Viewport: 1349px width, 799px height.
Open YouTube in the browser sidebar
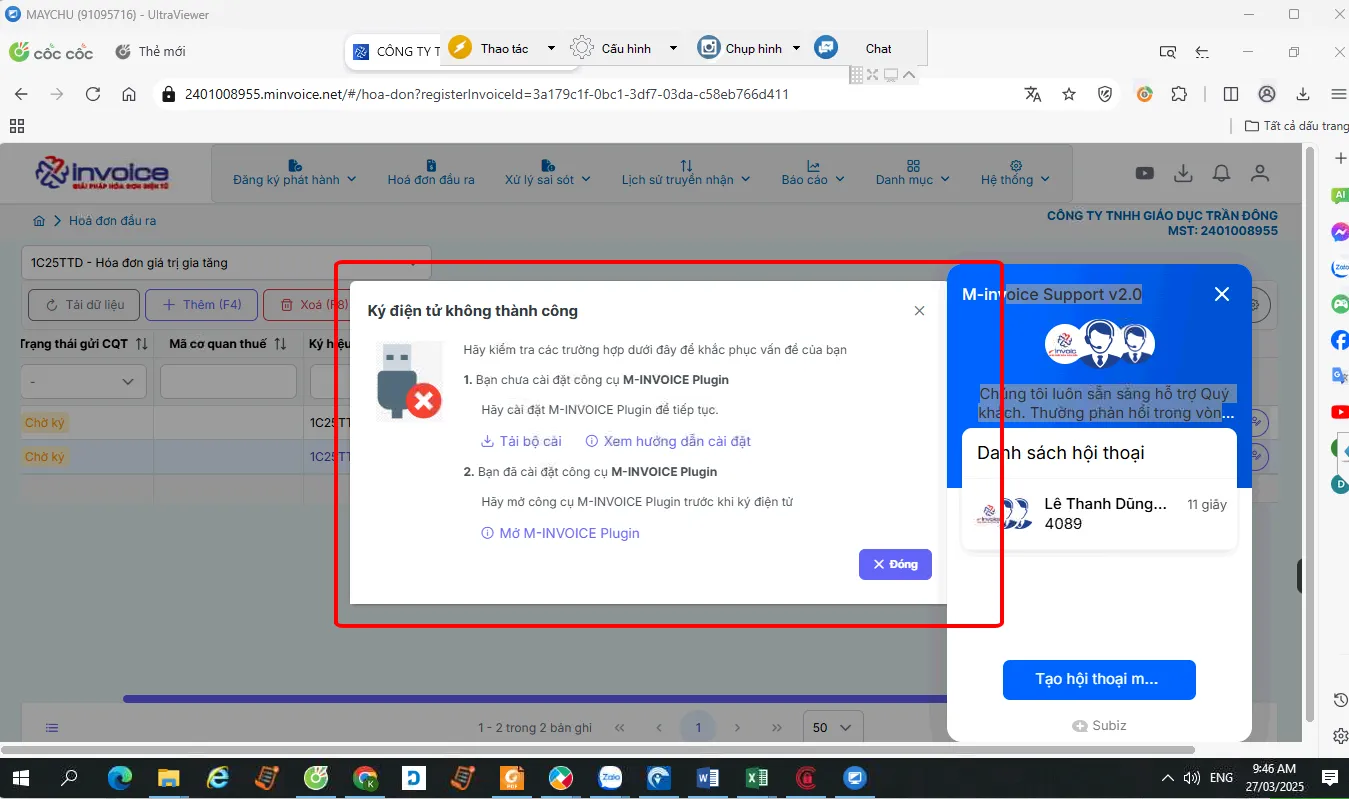point(1340,412)
